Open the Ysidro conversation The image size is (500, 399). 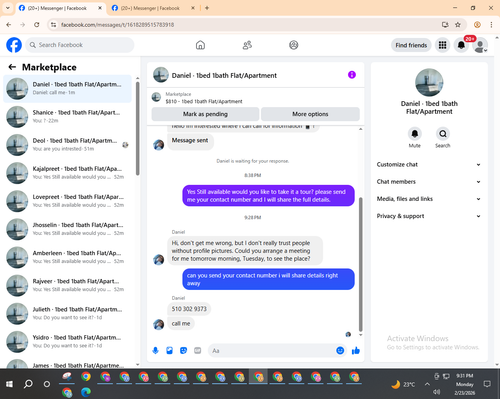point(67,341)
